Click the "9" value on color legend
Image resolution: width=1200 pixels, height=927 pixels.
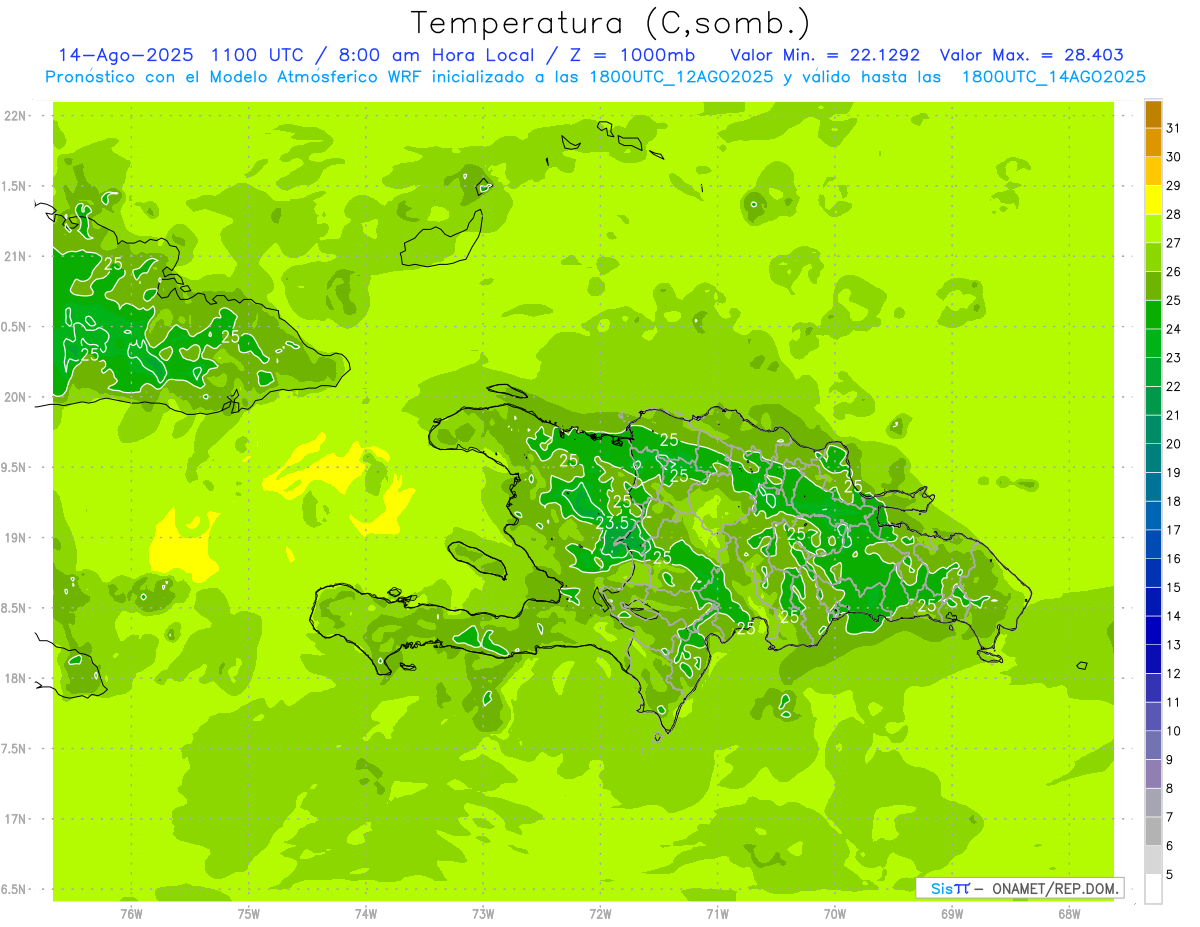tap(1170, 760)
